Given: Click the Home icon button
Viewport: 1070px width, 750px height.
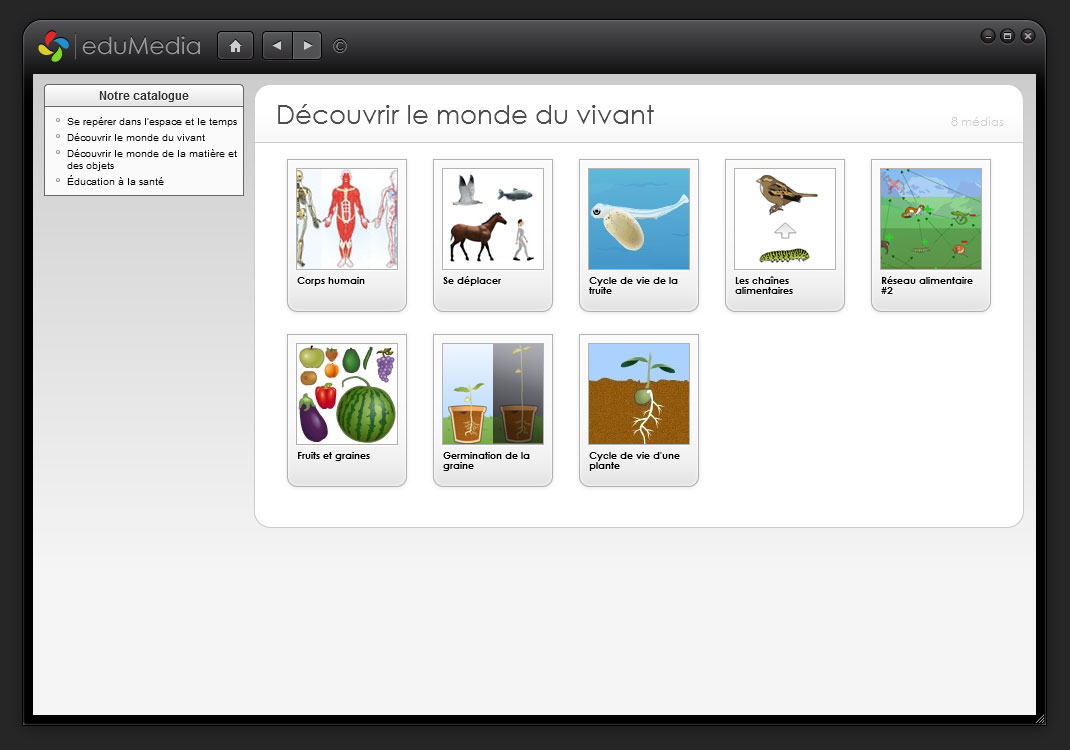Looking at the screenshot, I should [x=235, y=46].
